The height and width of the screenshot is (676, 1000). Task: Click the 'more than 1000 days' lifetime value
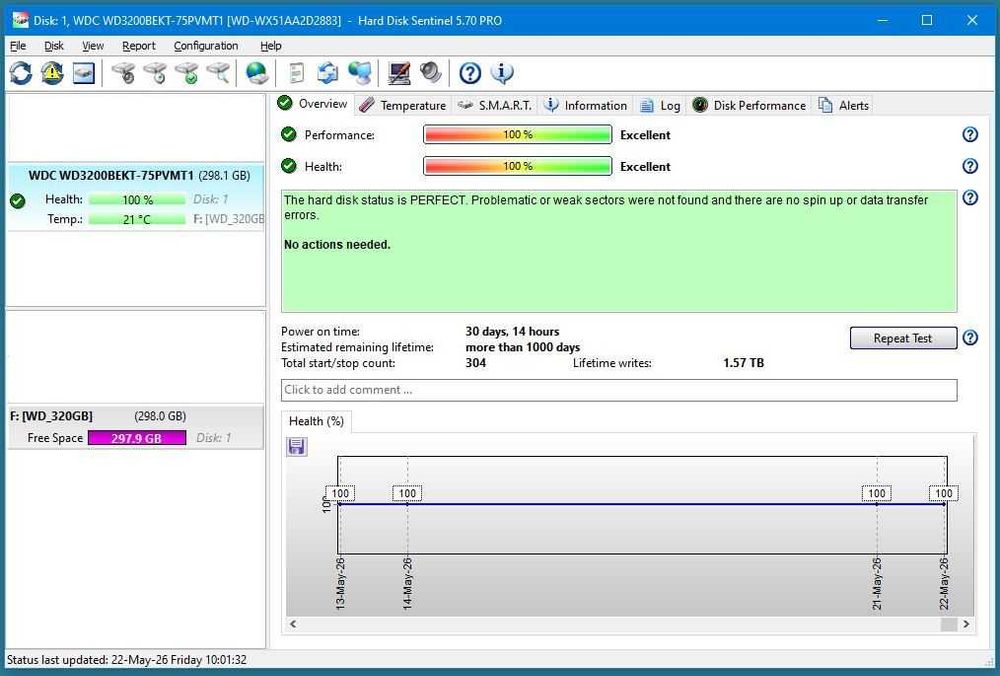[522, 347]
